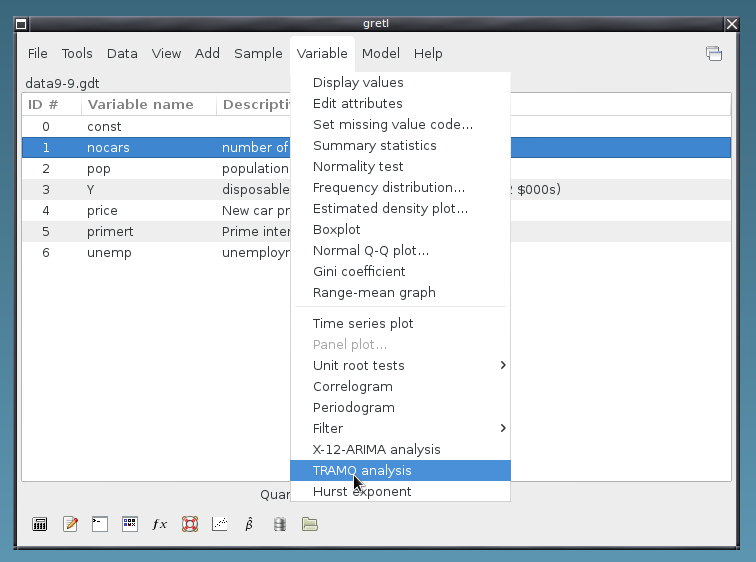Click the window list icon top right
The height and width of the screenshot is (562, 756).
point(713,54)
